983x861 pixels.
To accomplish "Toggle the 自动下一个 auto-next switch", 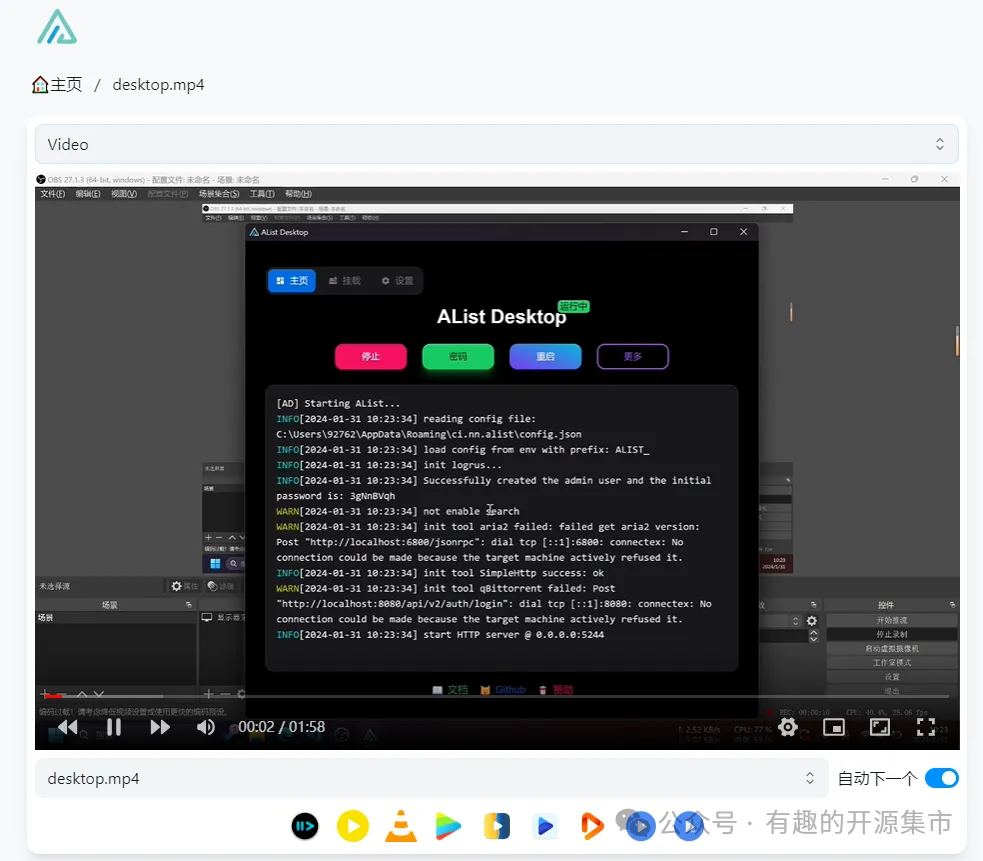I will (x=942, y=778).
